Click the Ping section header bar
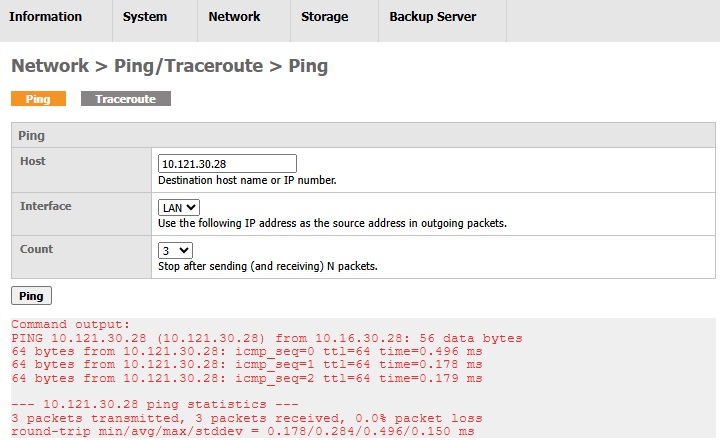The width and height of the screenshot is (720, 440). (364, 135)
